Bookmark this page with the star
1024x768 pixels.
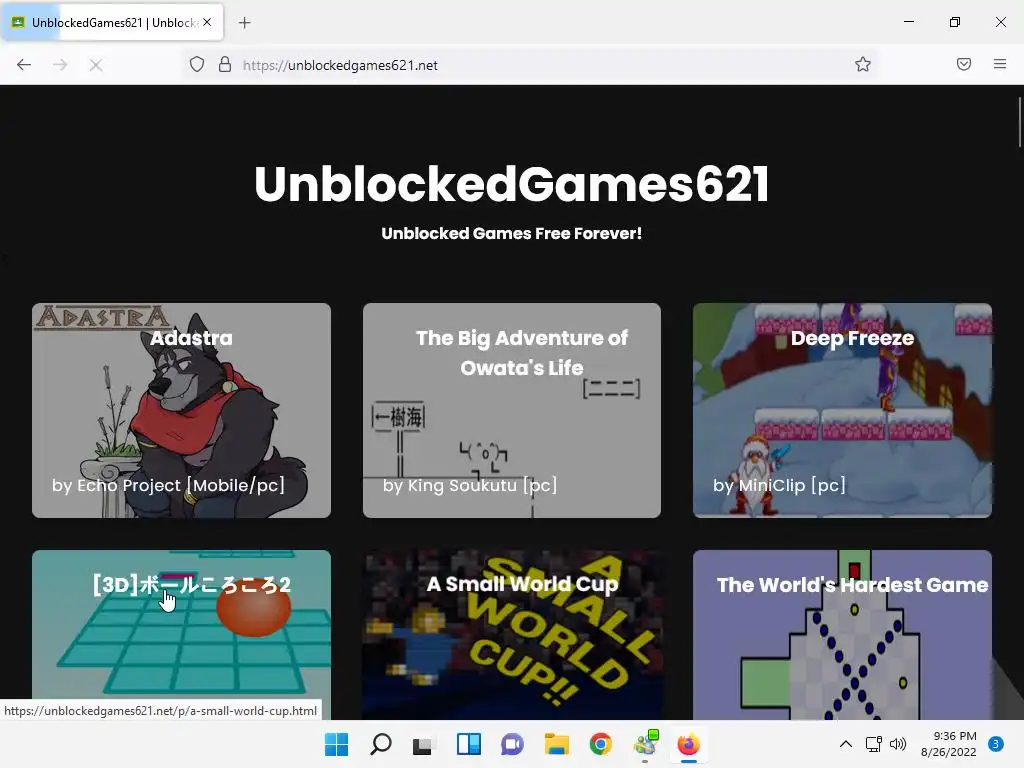pyautogui.click(x=863, y=64)
